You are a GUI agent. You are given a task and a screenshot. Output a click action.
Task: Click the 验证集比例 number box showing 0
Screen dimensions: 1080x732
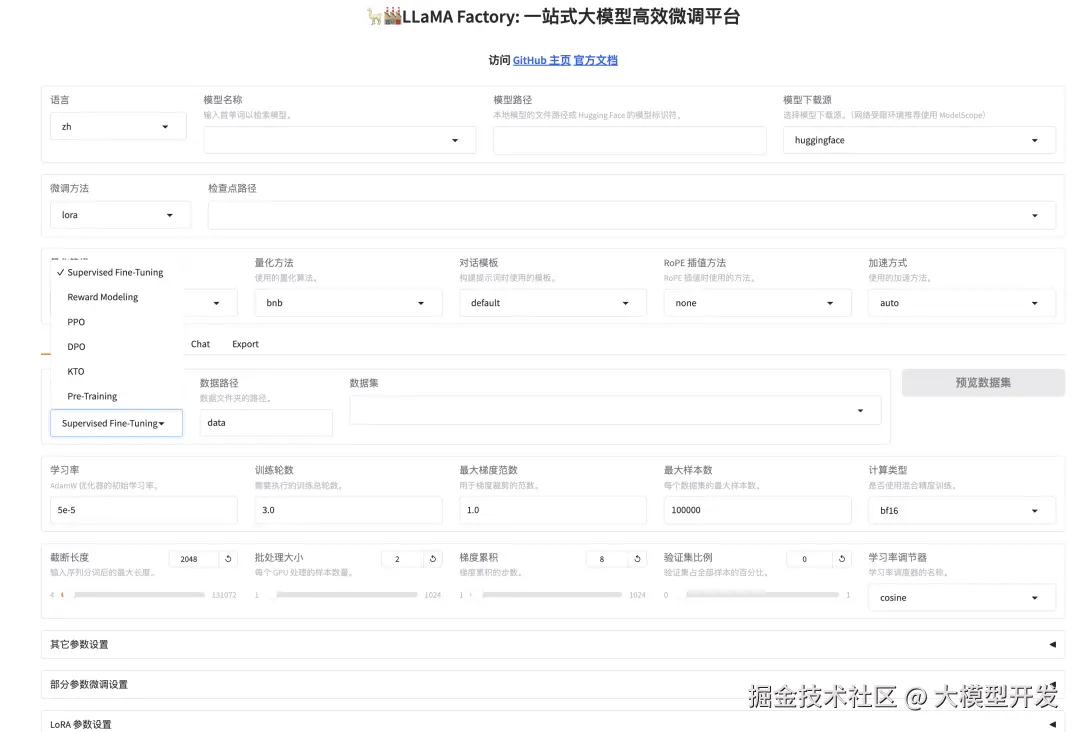click(809, 558)
